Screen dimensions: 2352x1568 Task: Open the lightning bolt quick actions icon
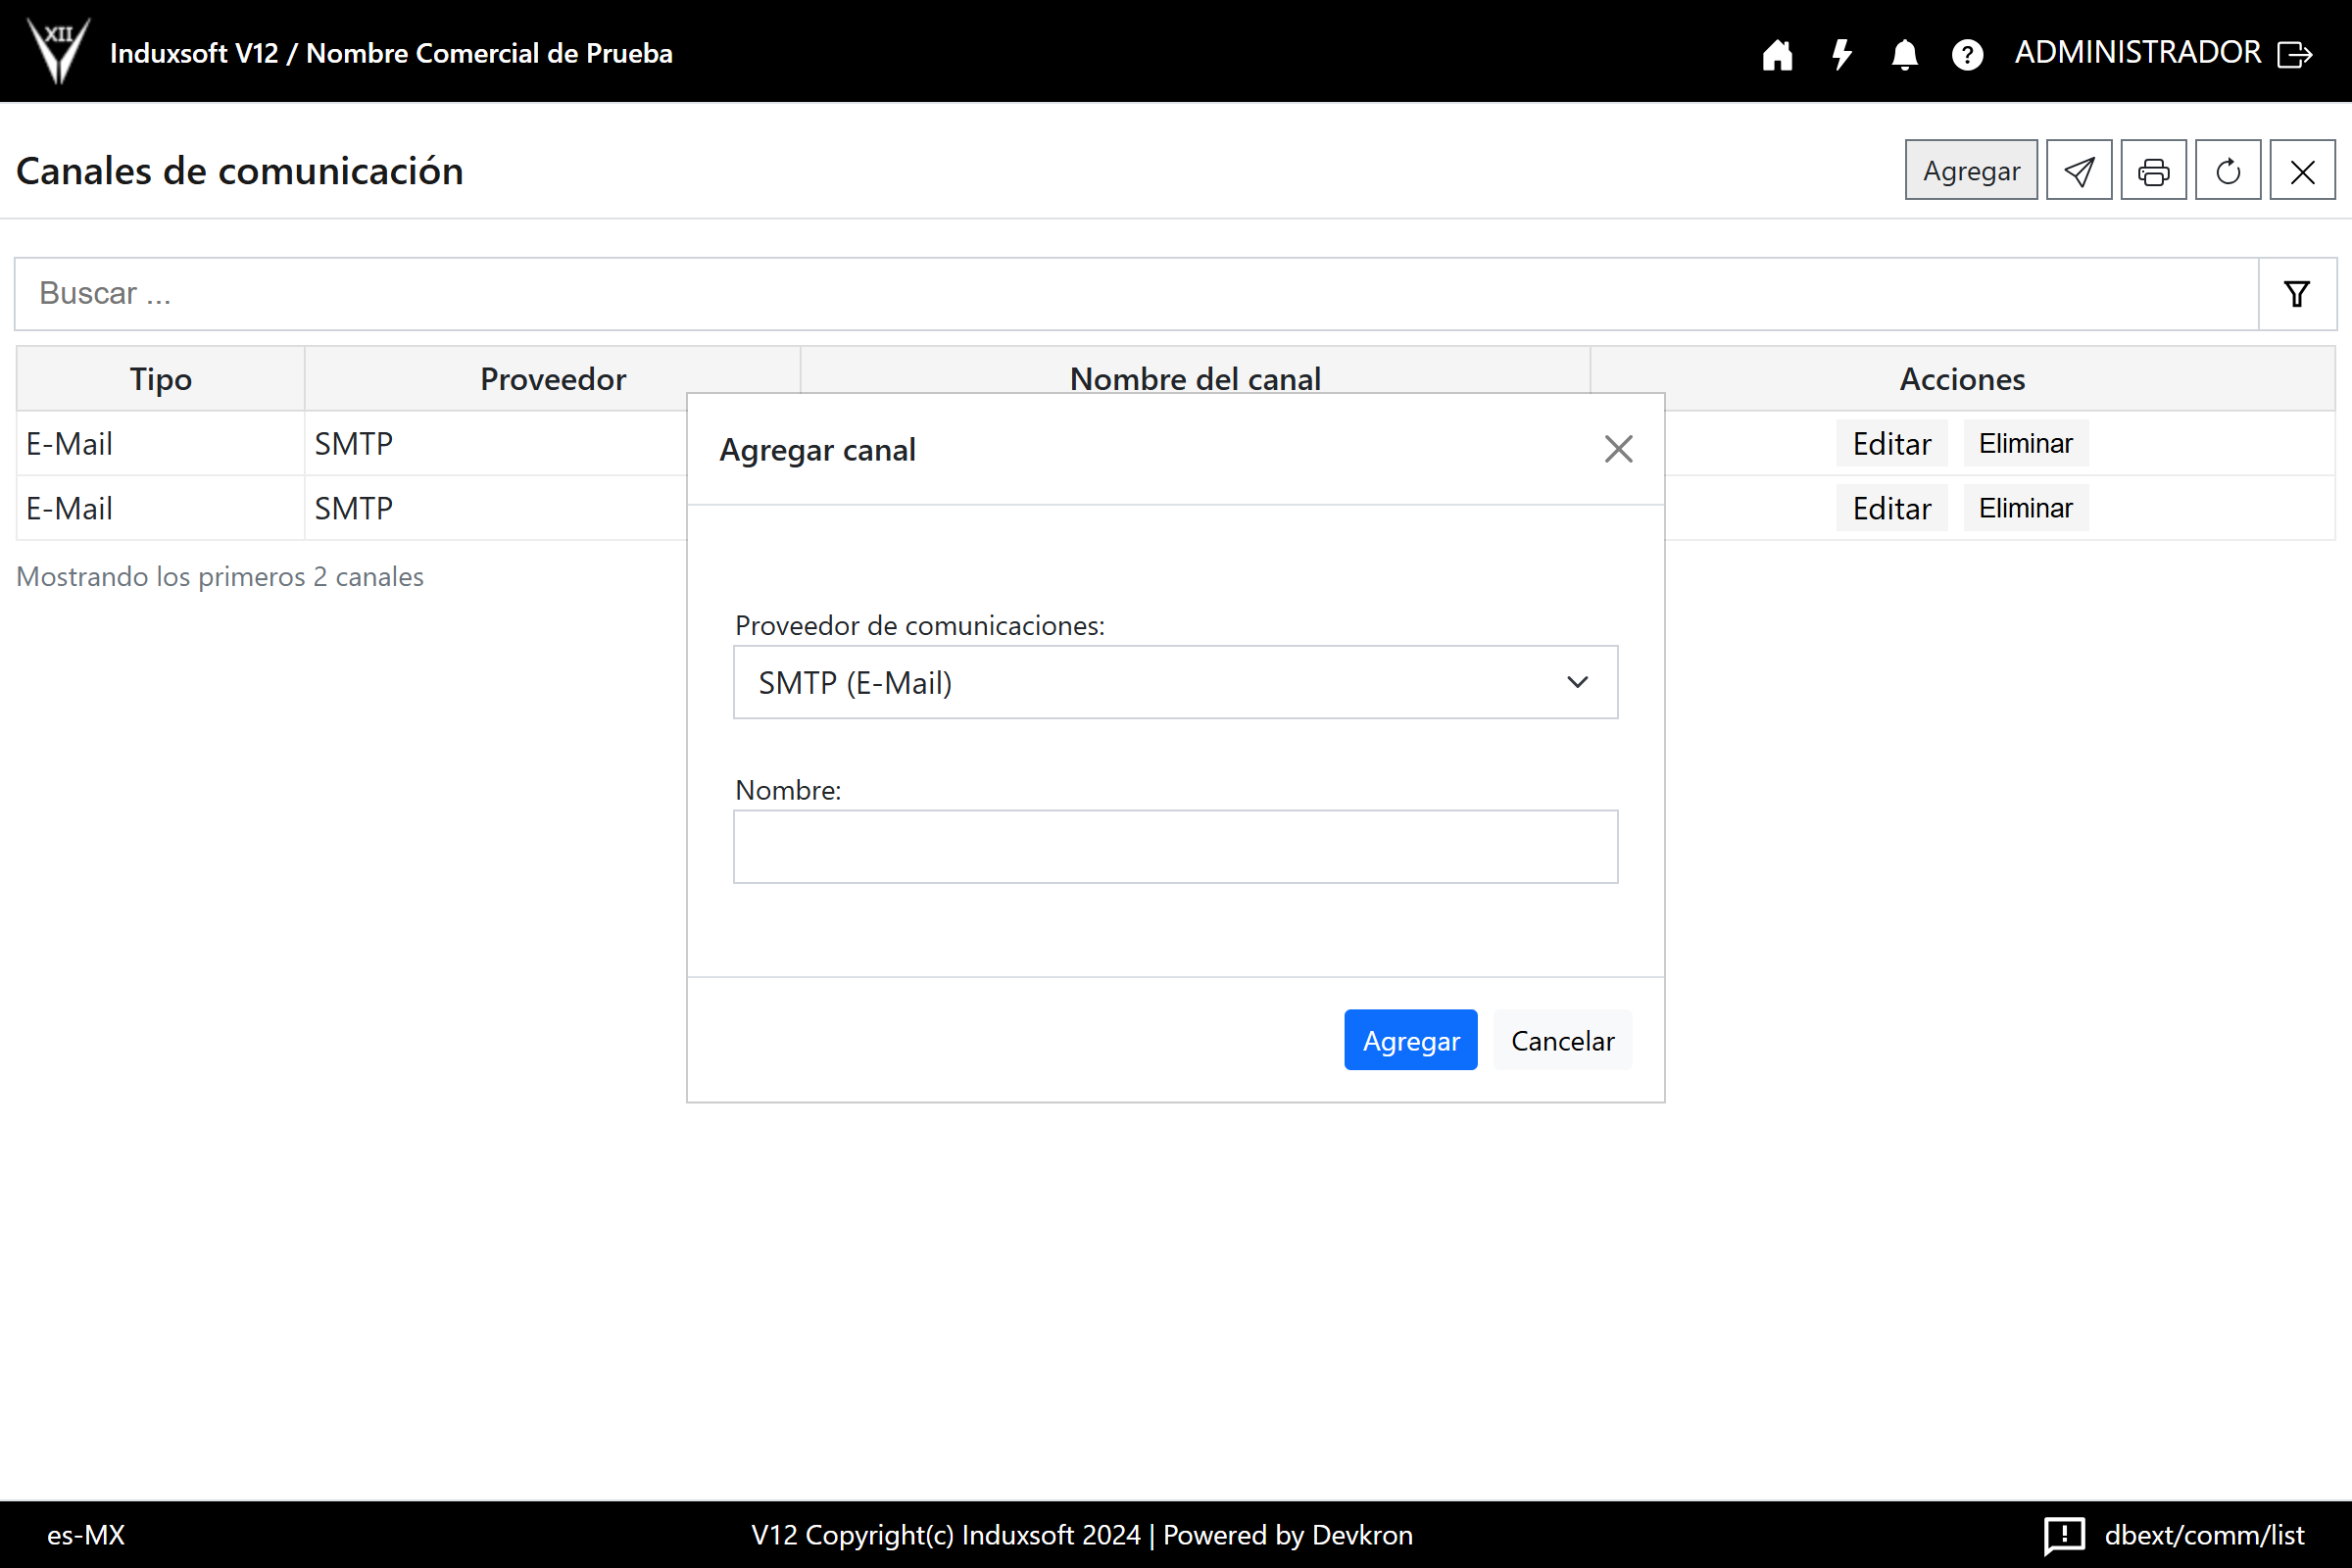point(1841,54)
